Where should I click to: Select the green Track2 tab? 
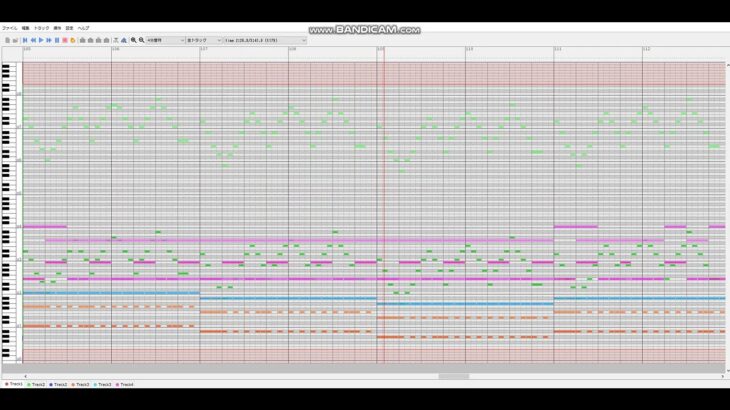36,384
